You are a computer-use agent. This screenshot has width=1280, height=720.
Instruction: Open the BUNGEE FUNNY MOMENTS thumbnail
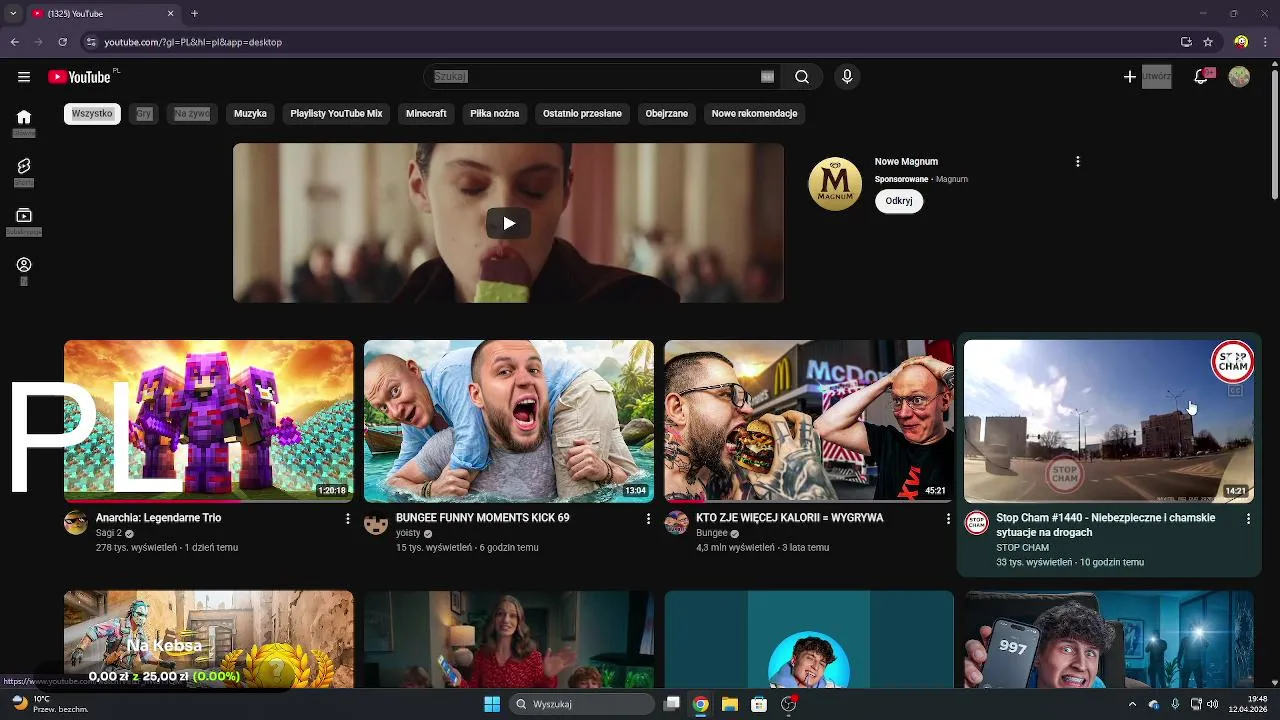[509, 421]
